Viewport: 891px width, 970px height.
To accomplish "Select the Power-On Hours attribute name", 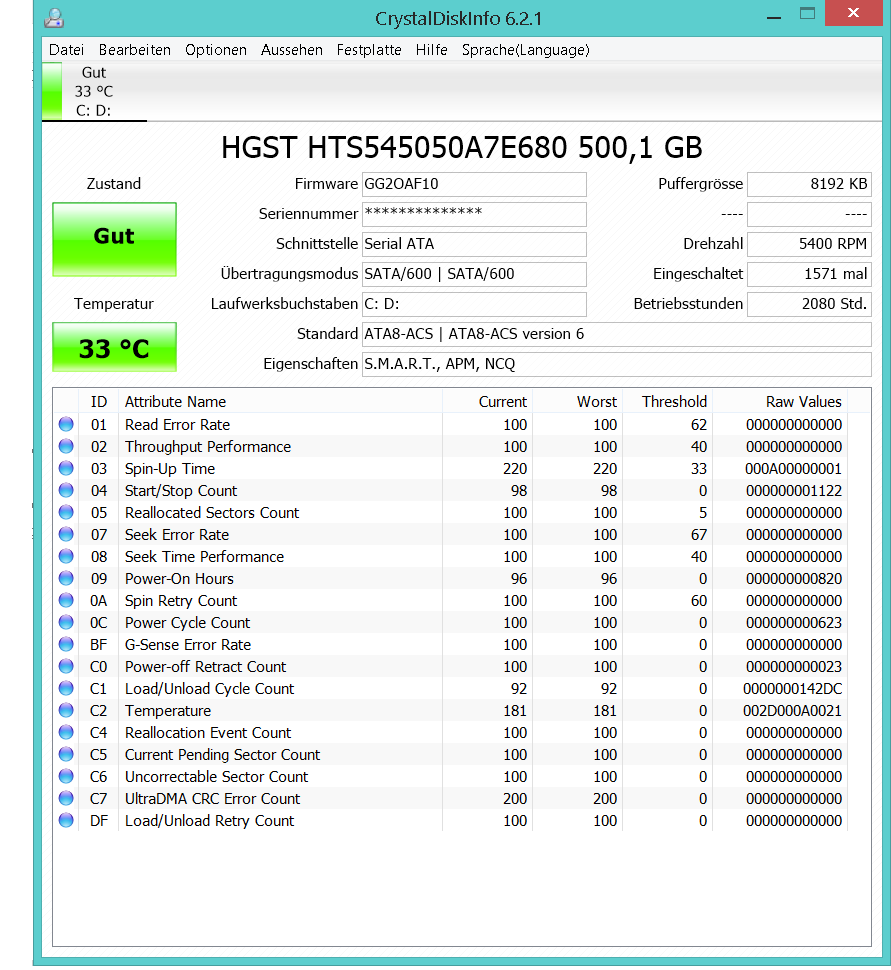I will [179, 579].
